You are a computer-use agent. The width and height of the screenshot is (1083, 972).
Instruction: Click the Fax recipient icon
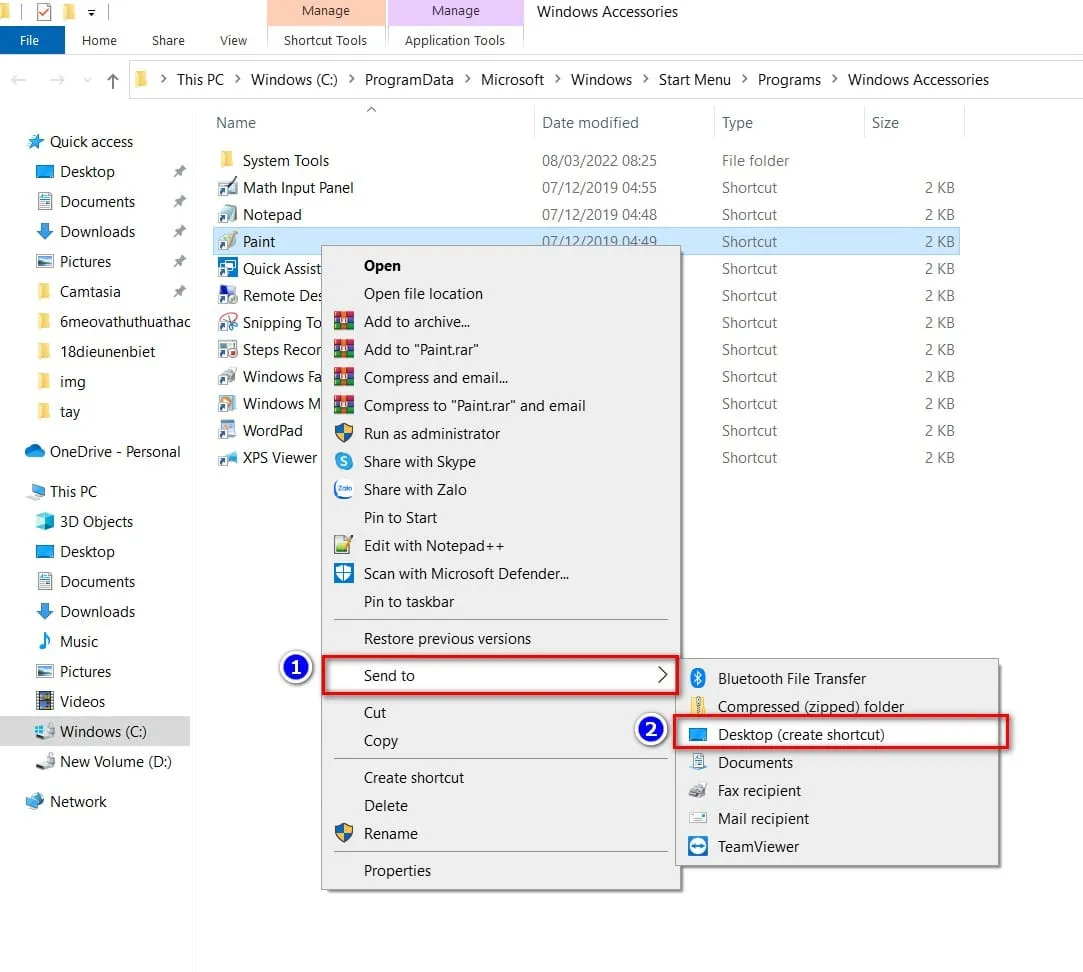pos(700,790)
